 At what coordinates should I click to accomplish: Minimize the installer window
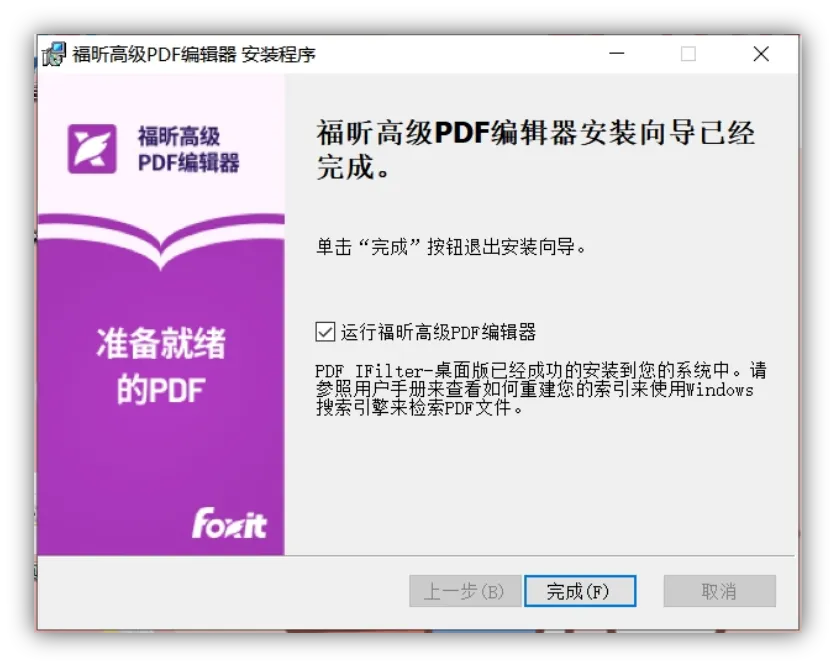[617, 54]
